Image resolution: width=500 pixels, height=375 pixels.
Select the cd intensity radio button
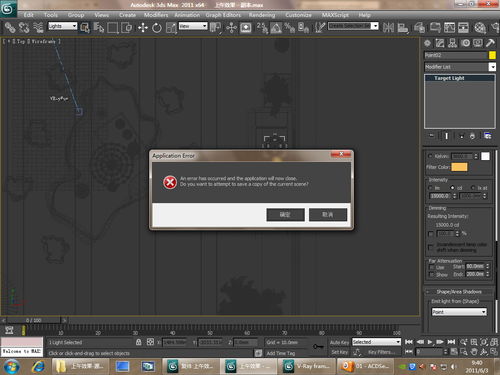click(x=452, y=188)
